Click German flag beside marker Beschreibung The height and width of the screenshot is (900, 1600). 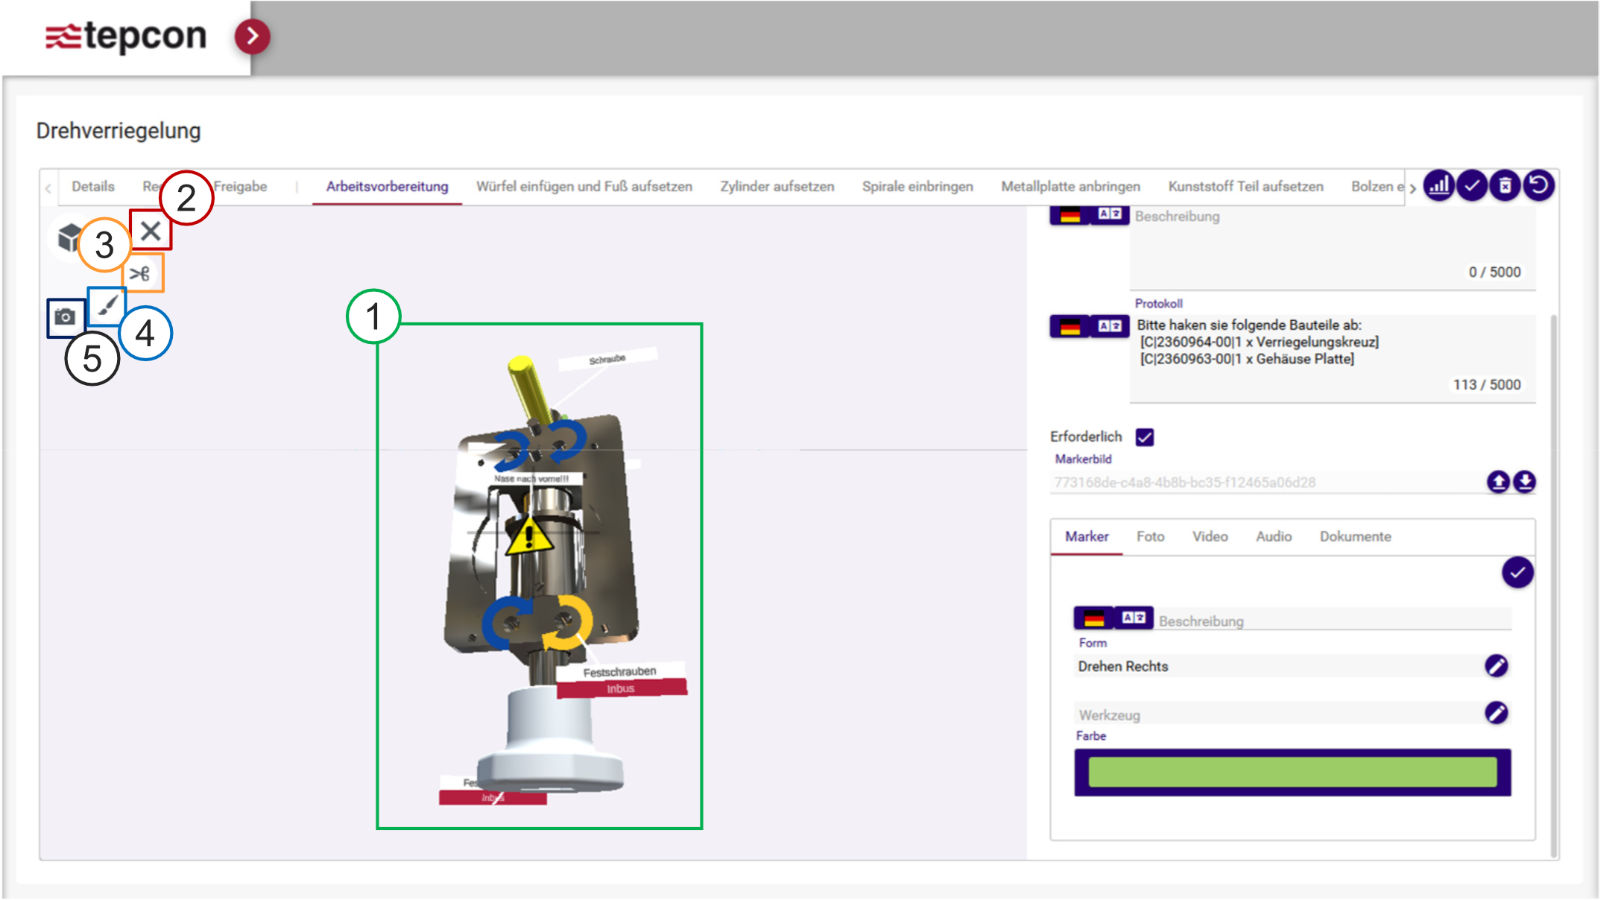(1093, 618)
